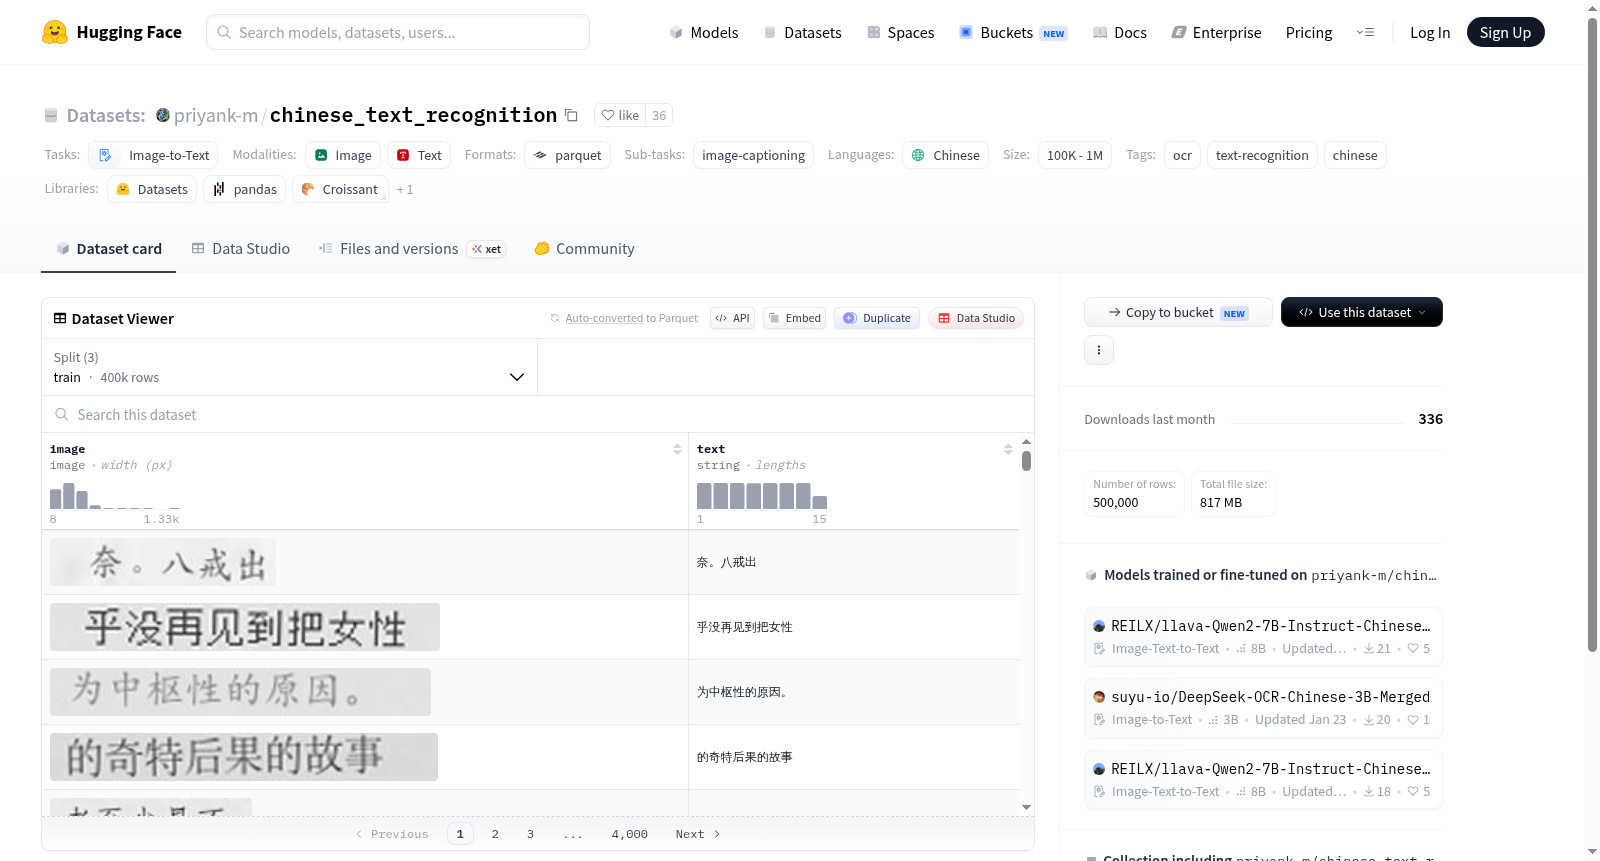
Task: Open the Spaces menu item
Action: [x=900, y=32]
